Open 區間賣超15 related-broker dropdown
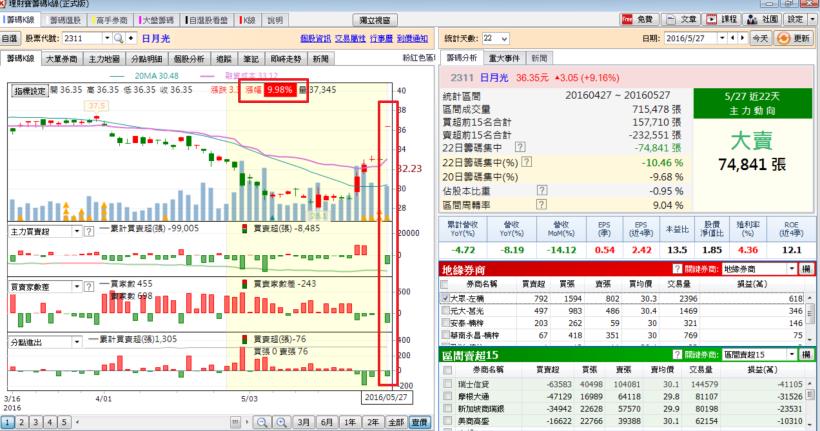Screen dimensions: 820x431 [793, 355]
